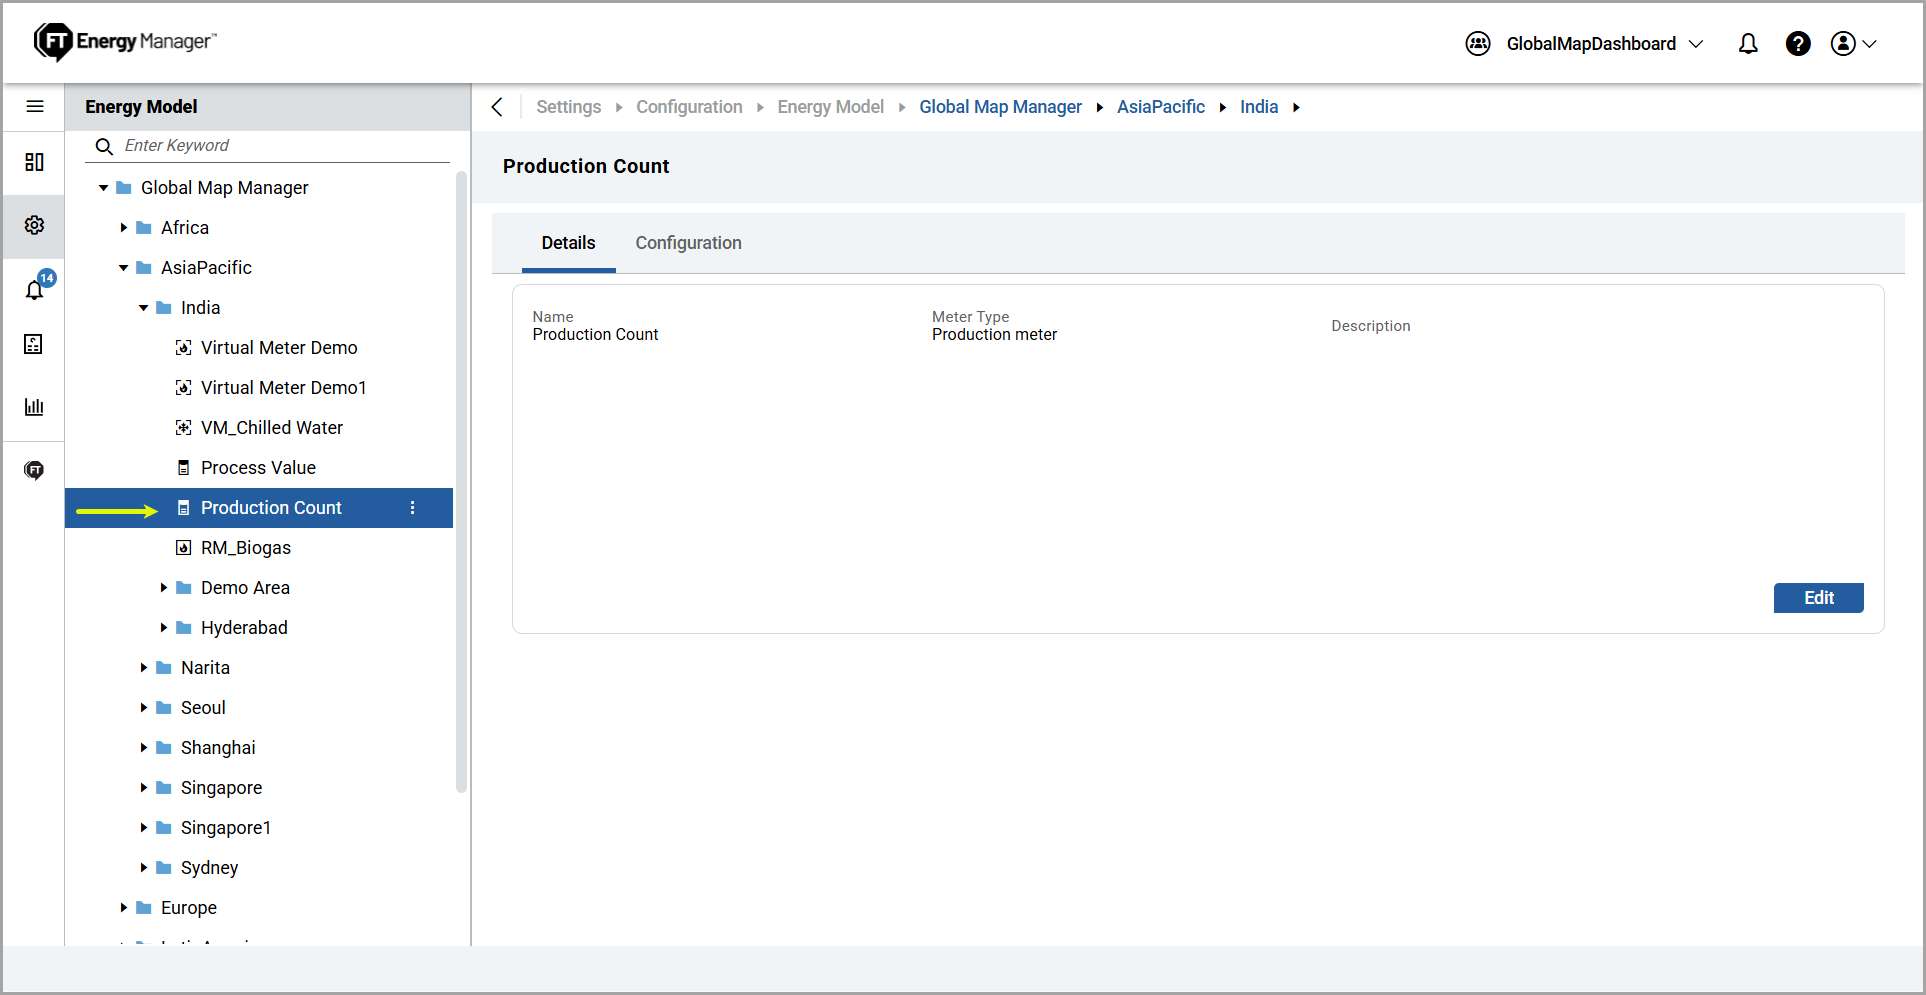Open alarms bell with 14 badge
Screen dimensions: 1926x995
tap(36, 288)
